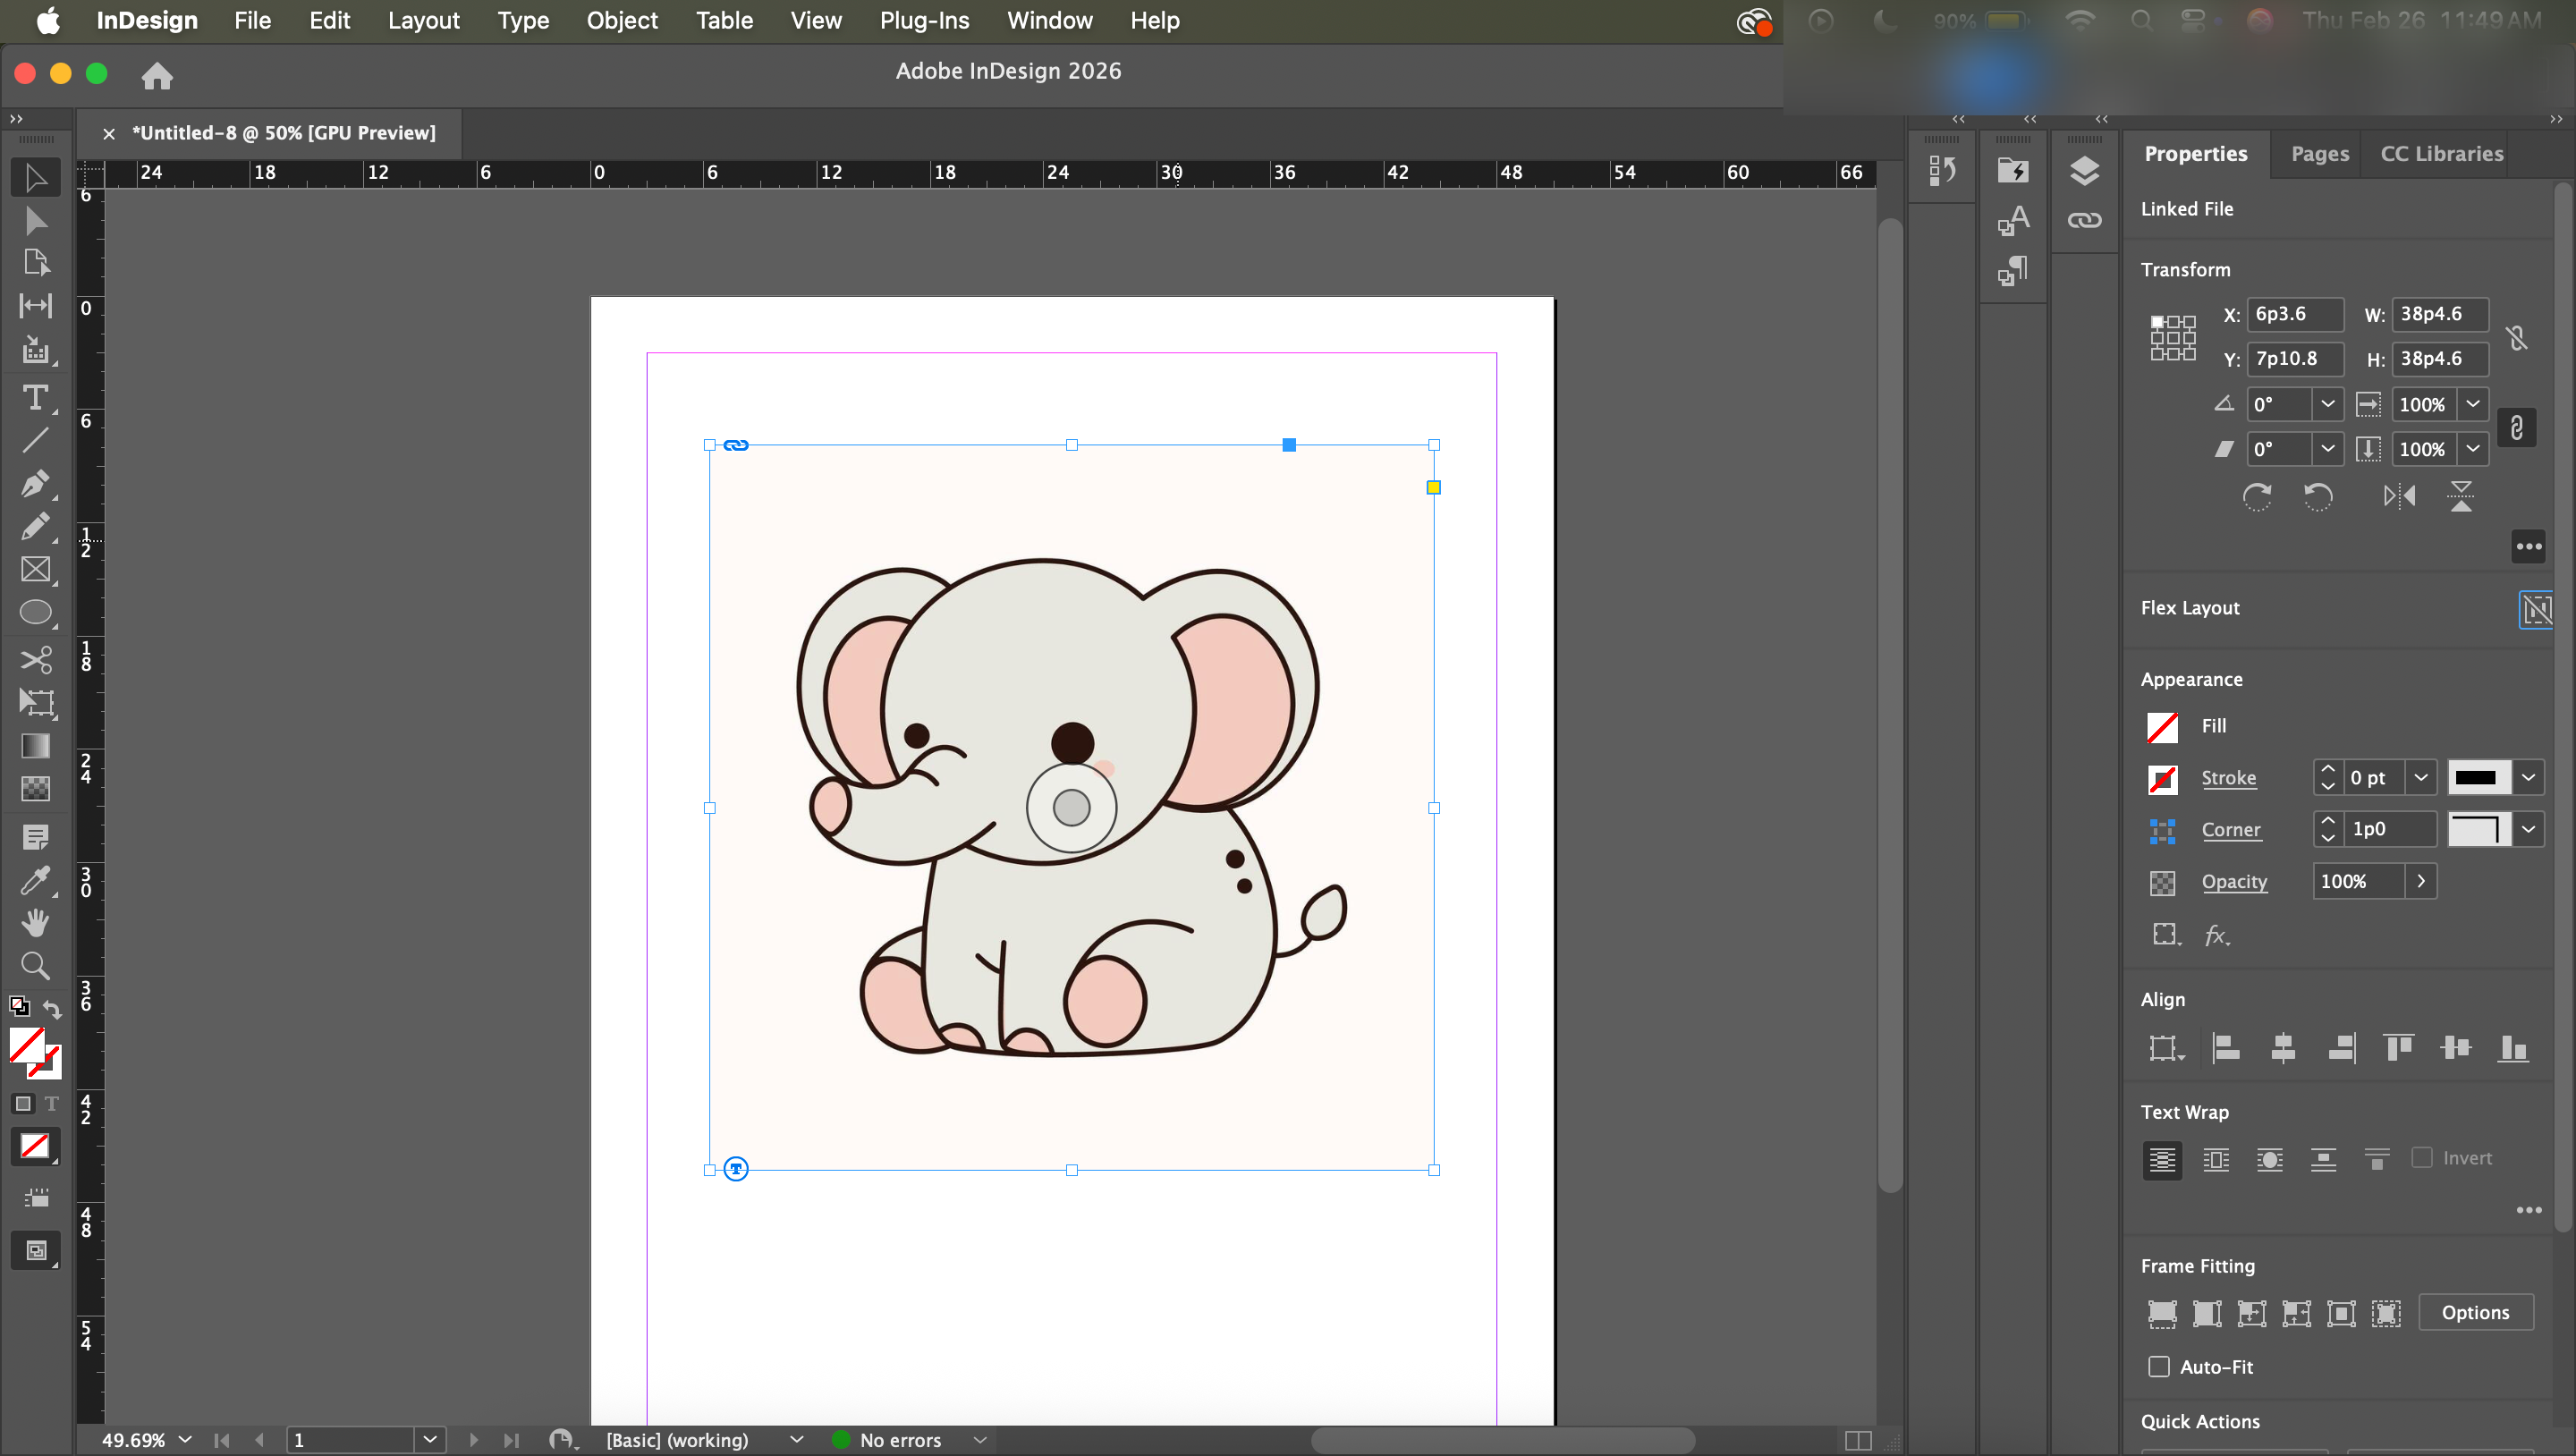The height and width of the screenshot is (1456, 2576).
Task: Open the rotation angle dropdown
Action: 2327,404
